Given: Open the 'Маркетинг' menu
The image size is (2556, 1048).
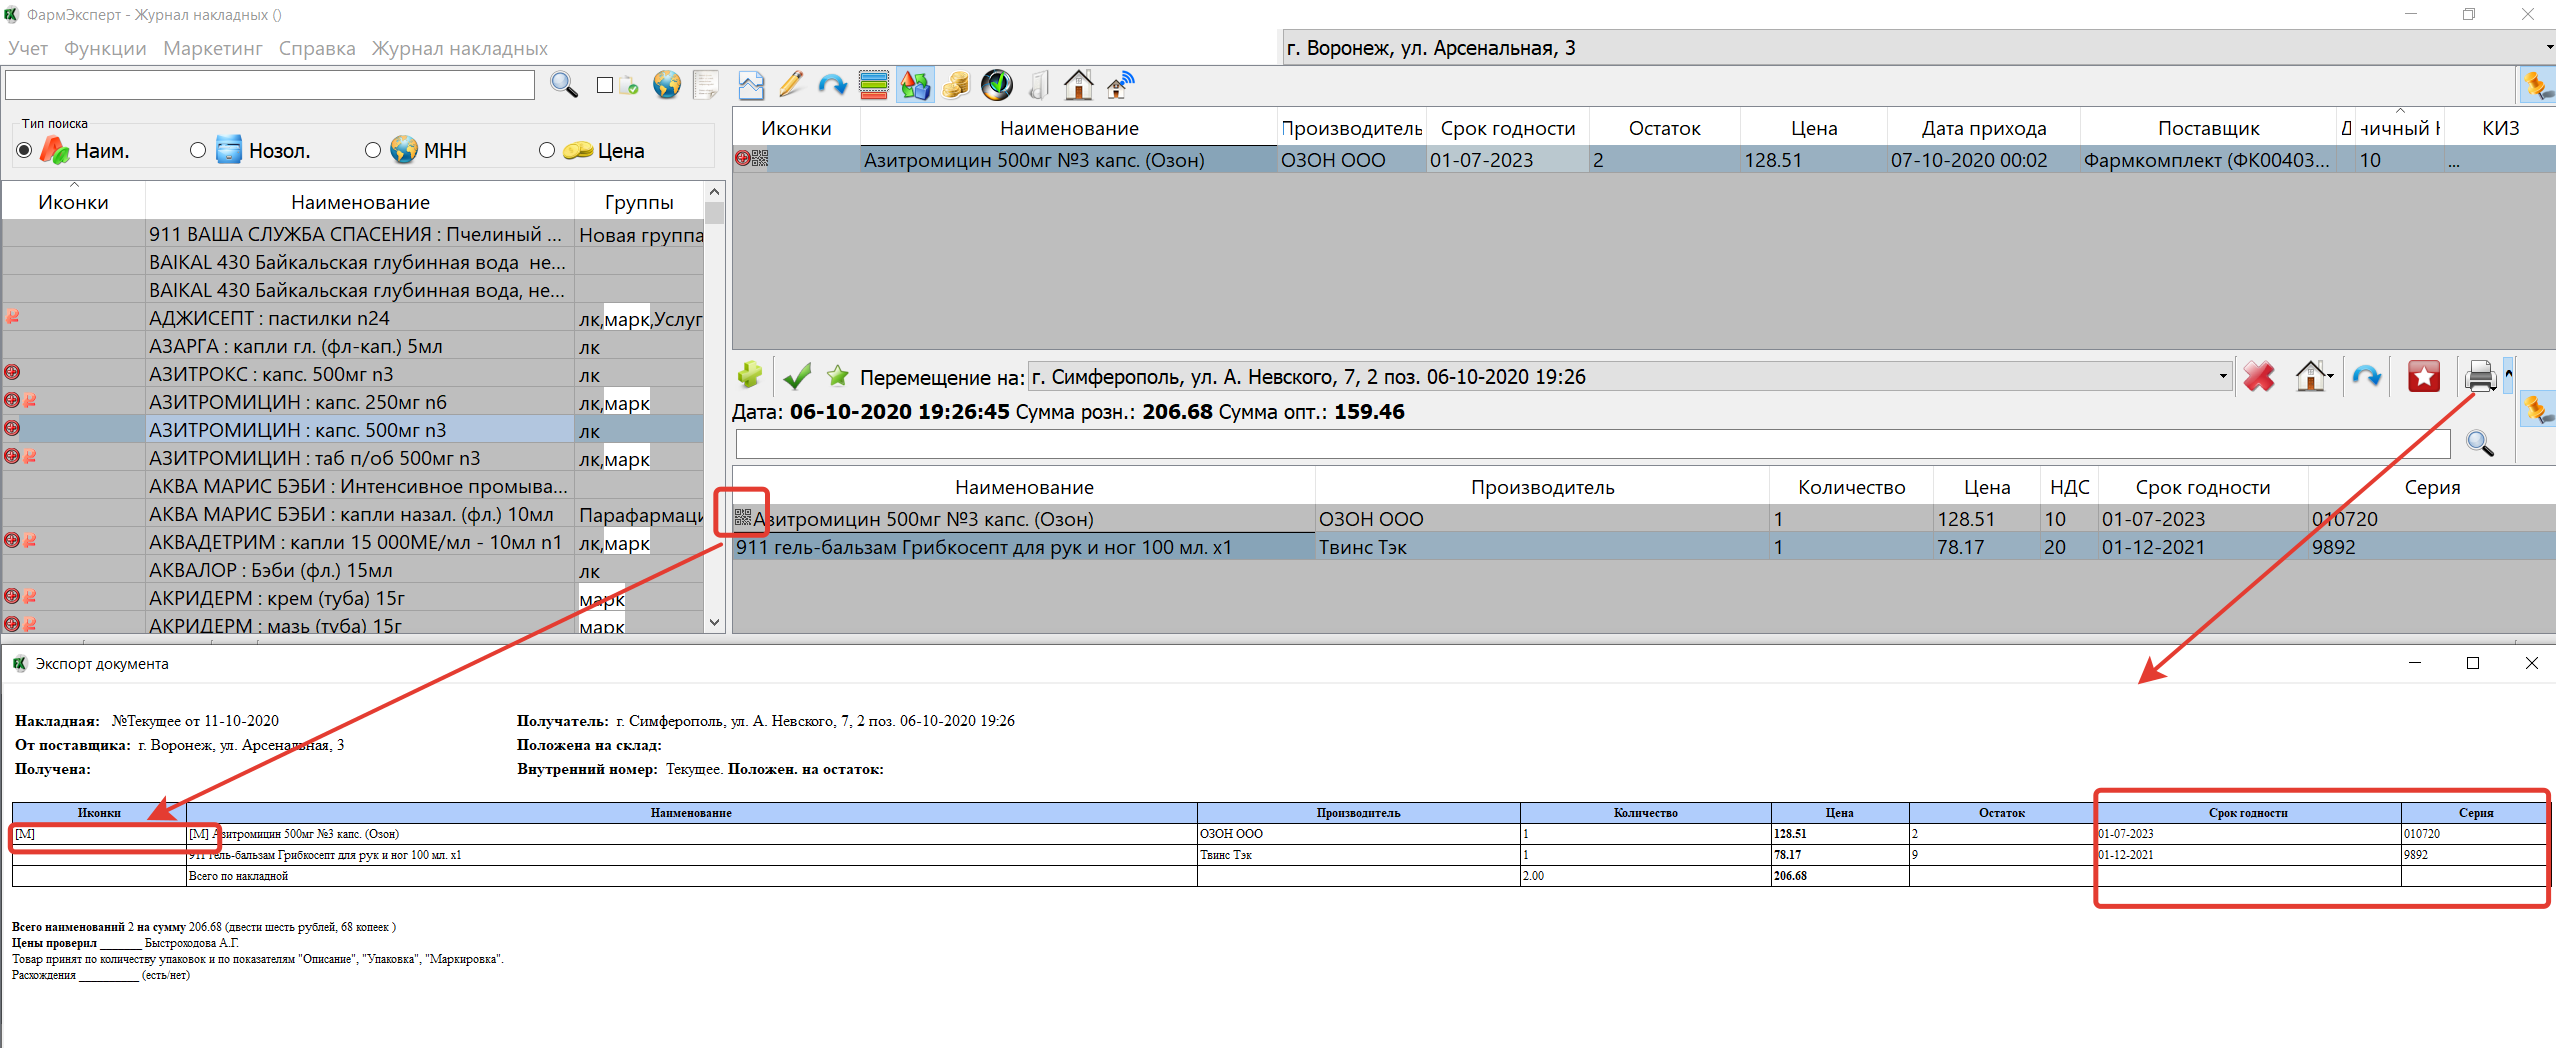Looking at the screenshot, I should pyautogui.click(x=212, y=48).
